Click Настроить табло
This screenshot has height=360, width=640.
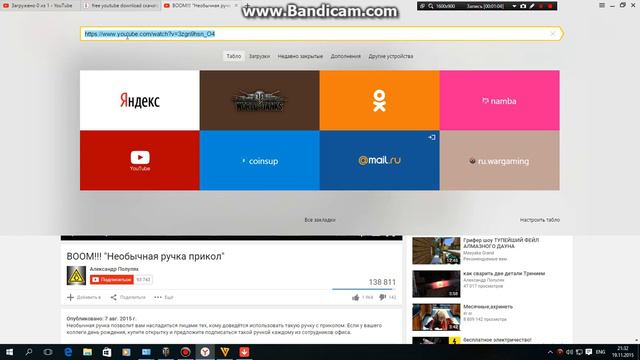(540, 220)
